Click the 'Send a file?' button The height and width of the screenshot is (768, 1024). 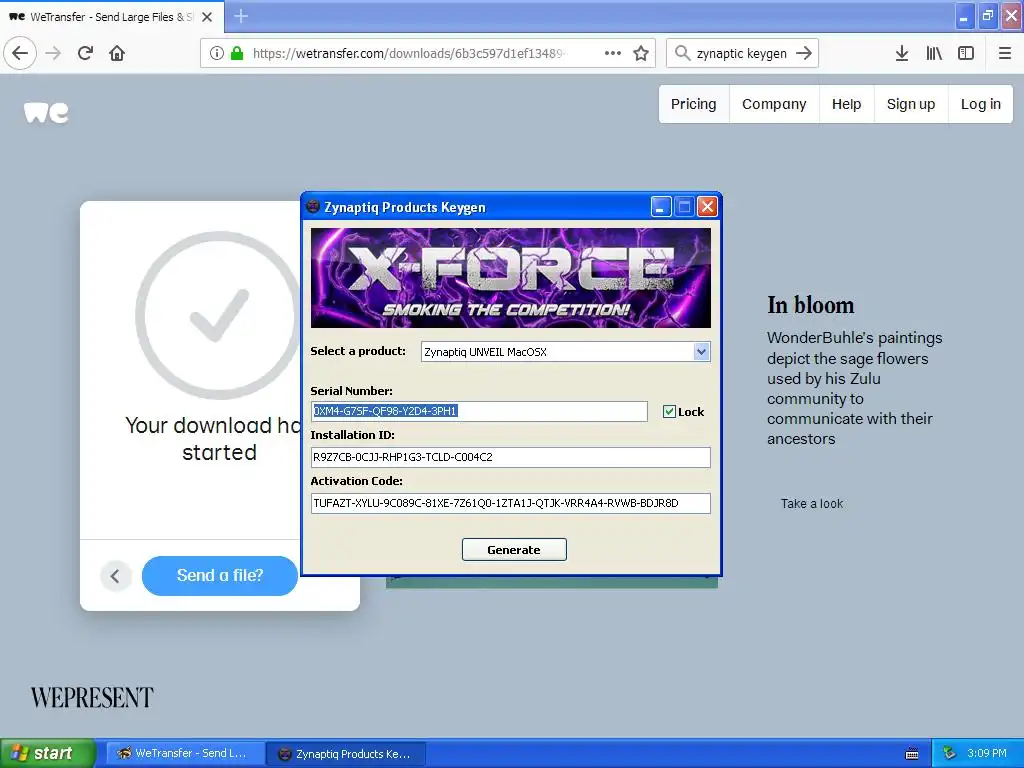pyautogui.click(x=220, y=575)
